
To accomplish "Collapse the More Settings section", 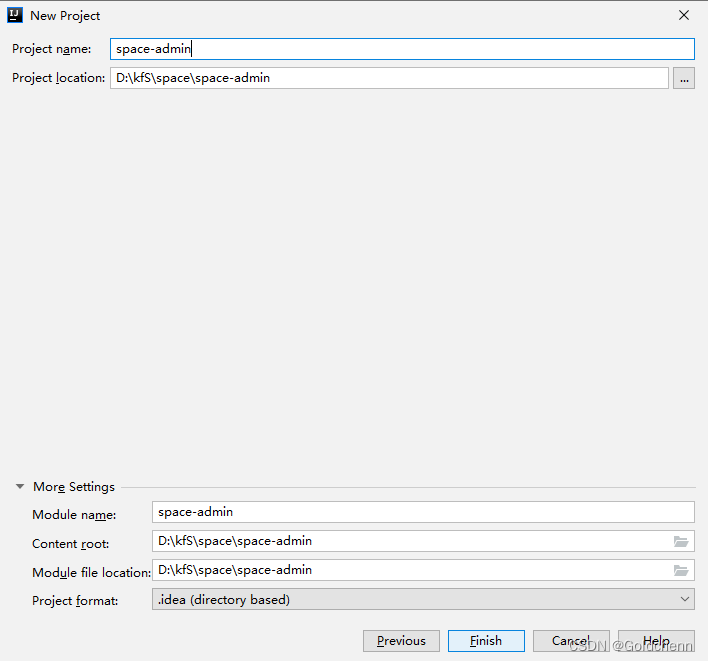I will (20, 486).
